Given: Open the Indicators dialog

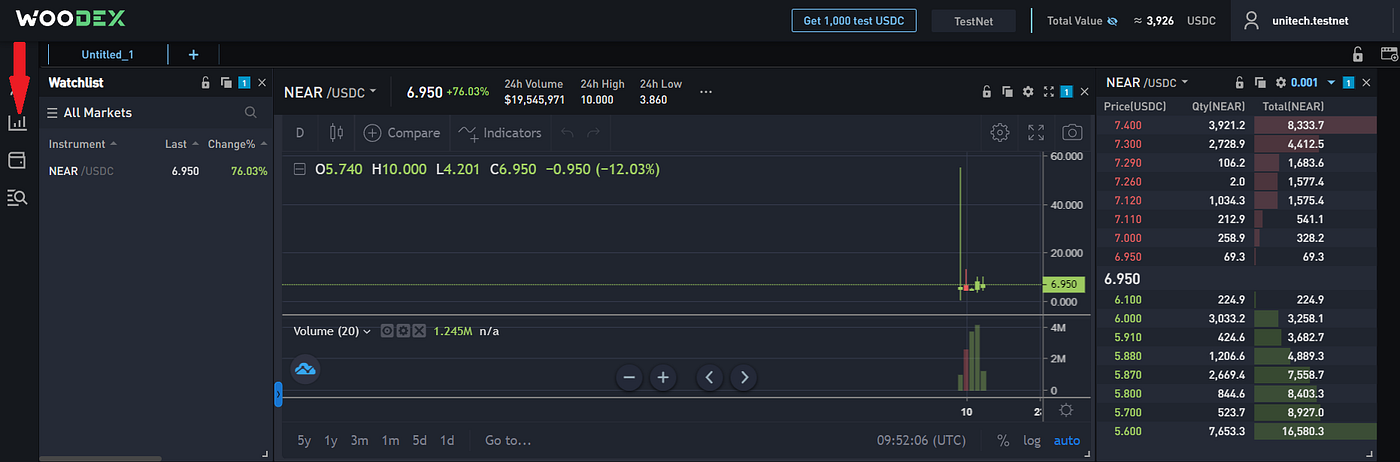Looking at the screenshot, I should point(499,132).
